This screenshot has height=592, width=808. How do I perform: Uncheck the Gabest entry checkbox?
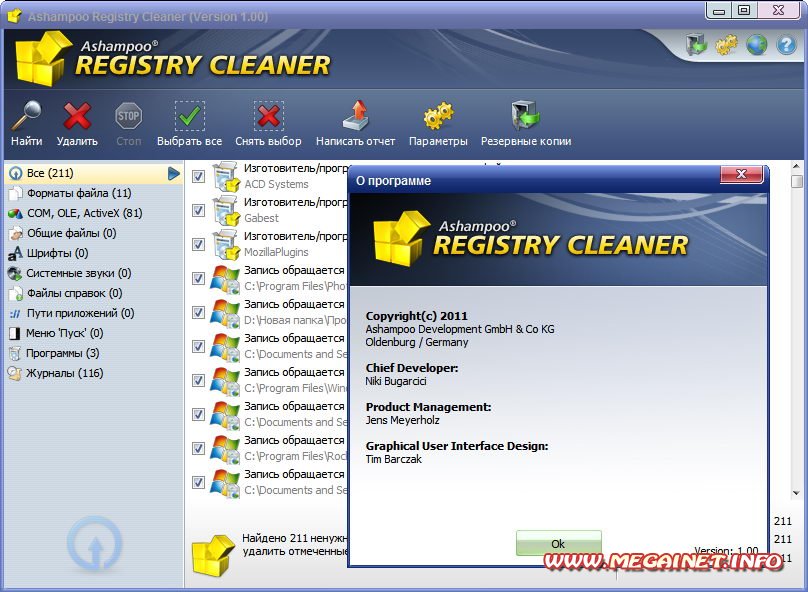pyautogui.click(x=198, y=211)
